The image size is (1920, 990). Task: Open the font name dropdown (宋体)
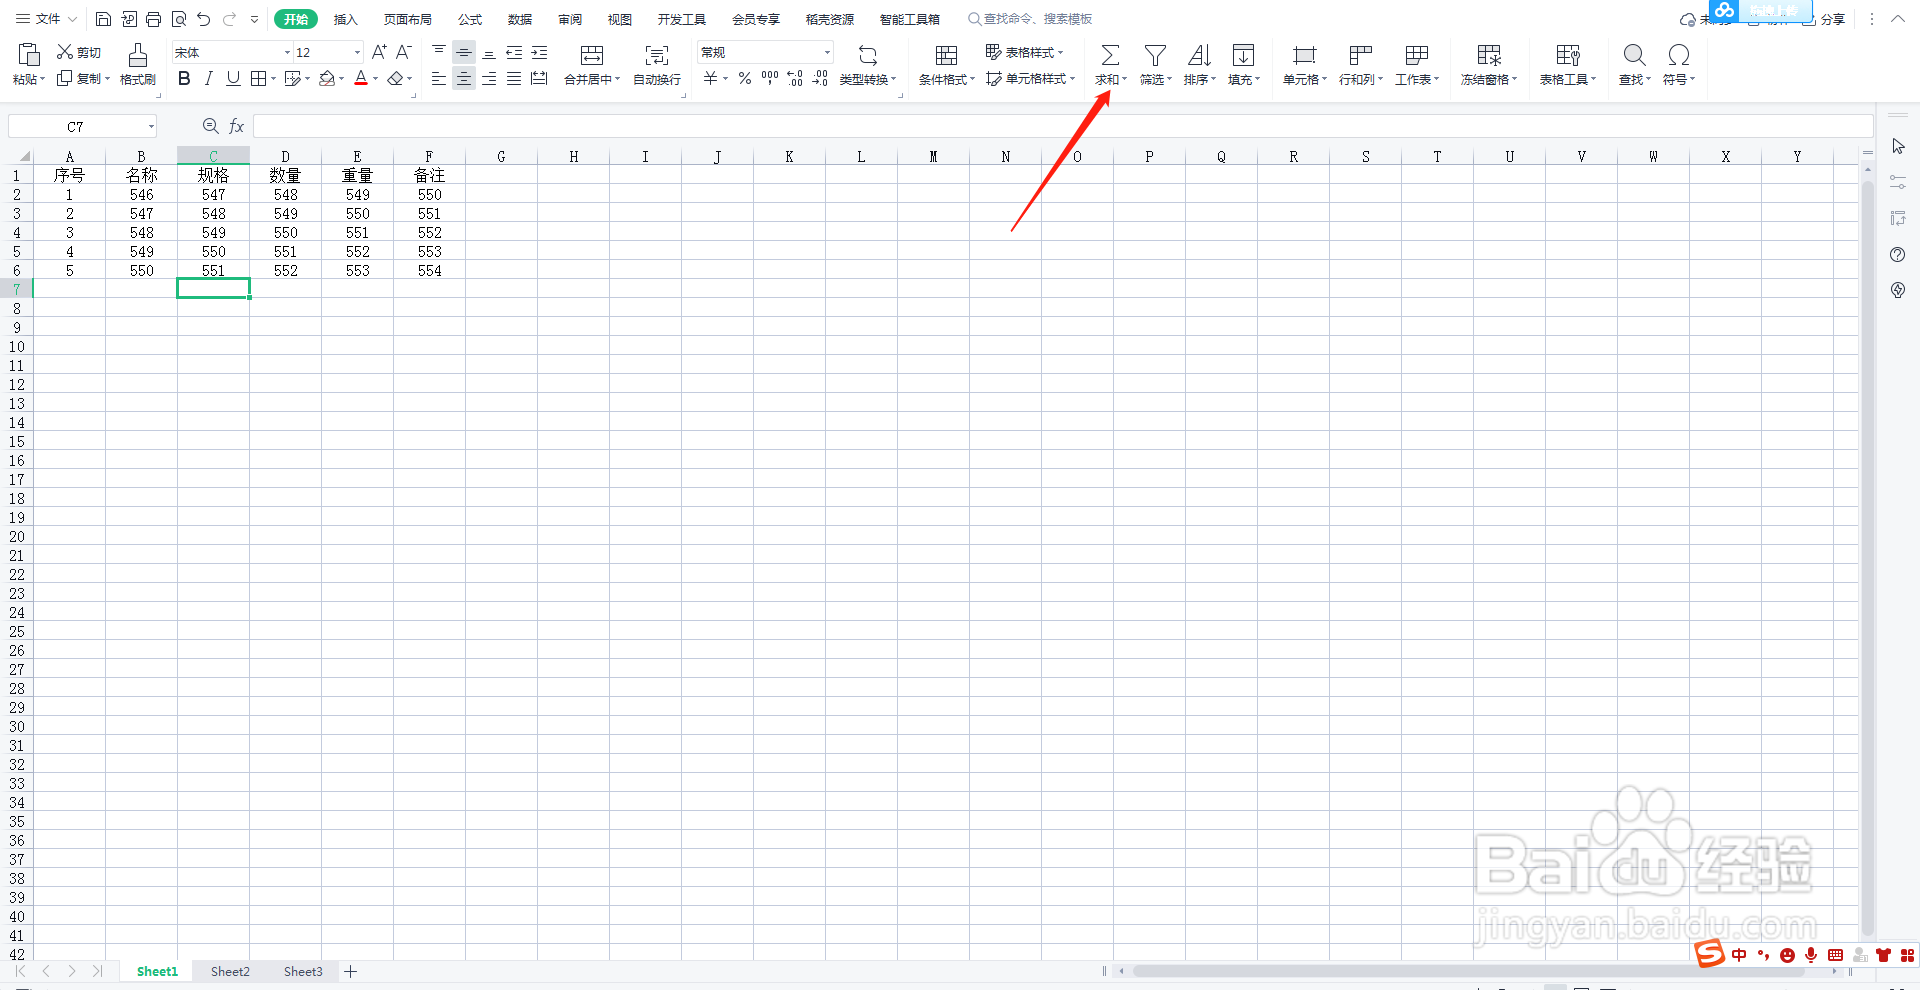pos(287,52)
